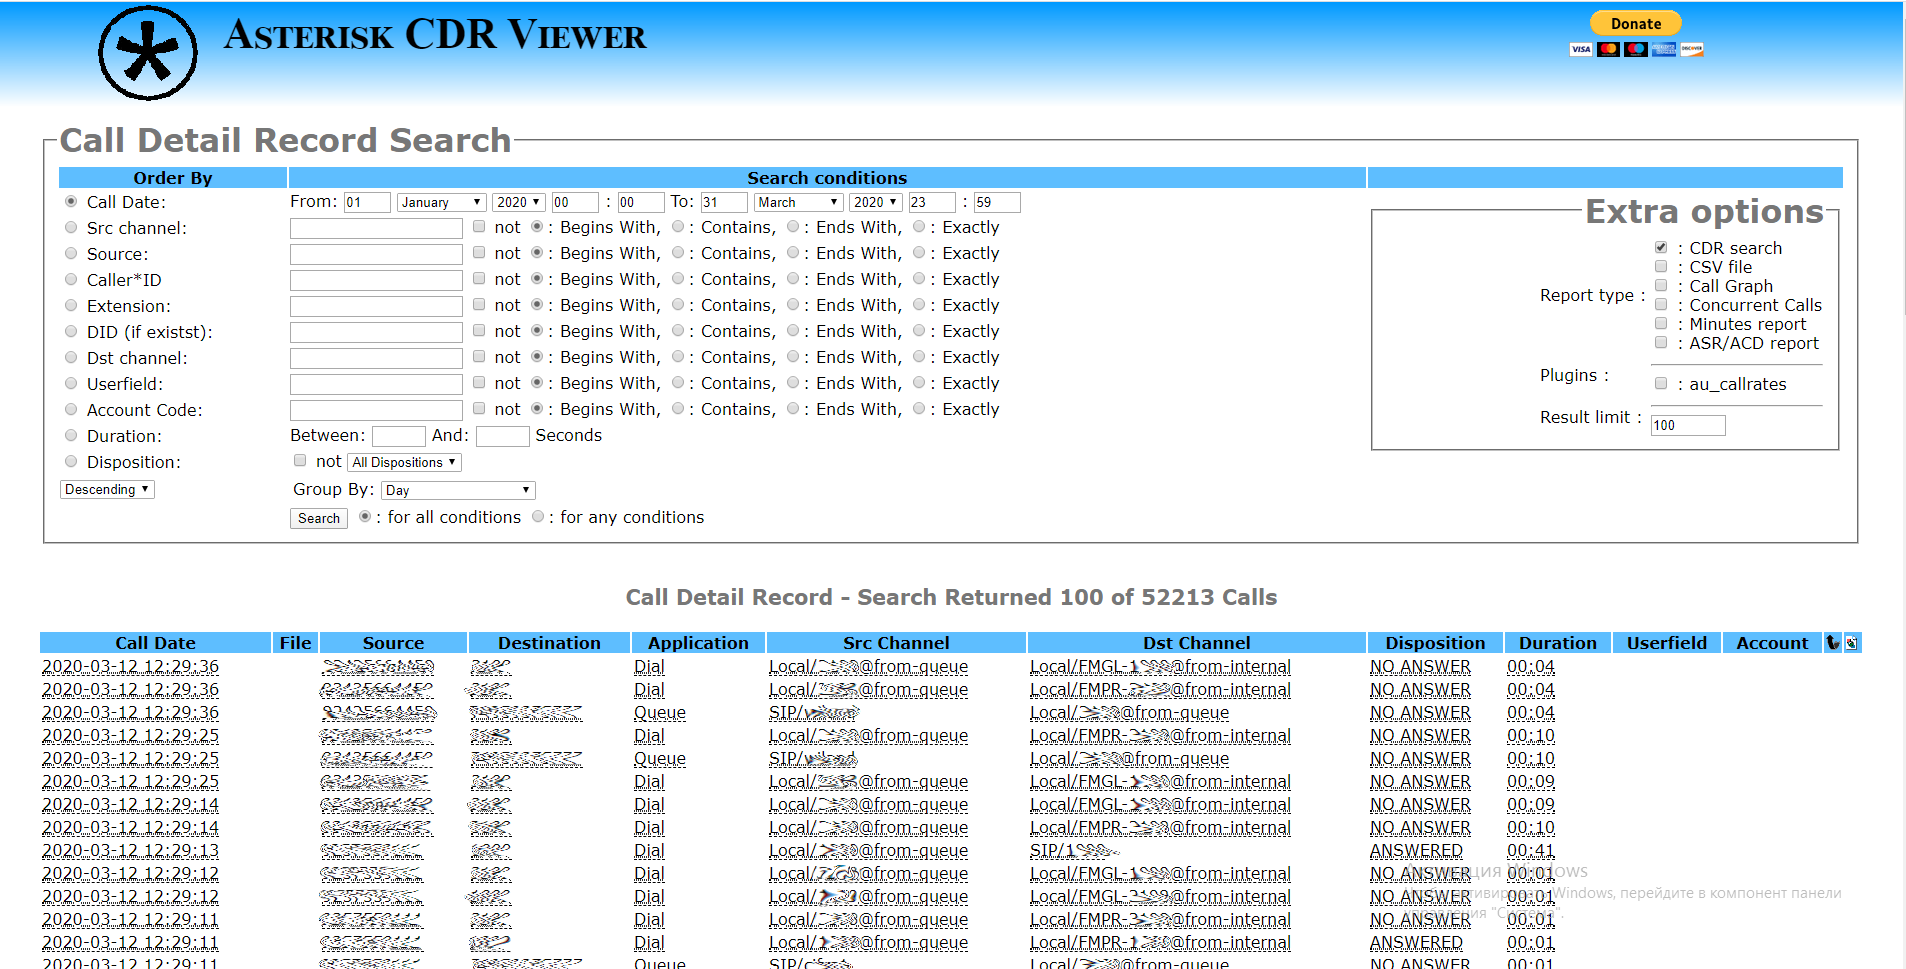Click the phone icon in table header

click(x=1833, y=643)
